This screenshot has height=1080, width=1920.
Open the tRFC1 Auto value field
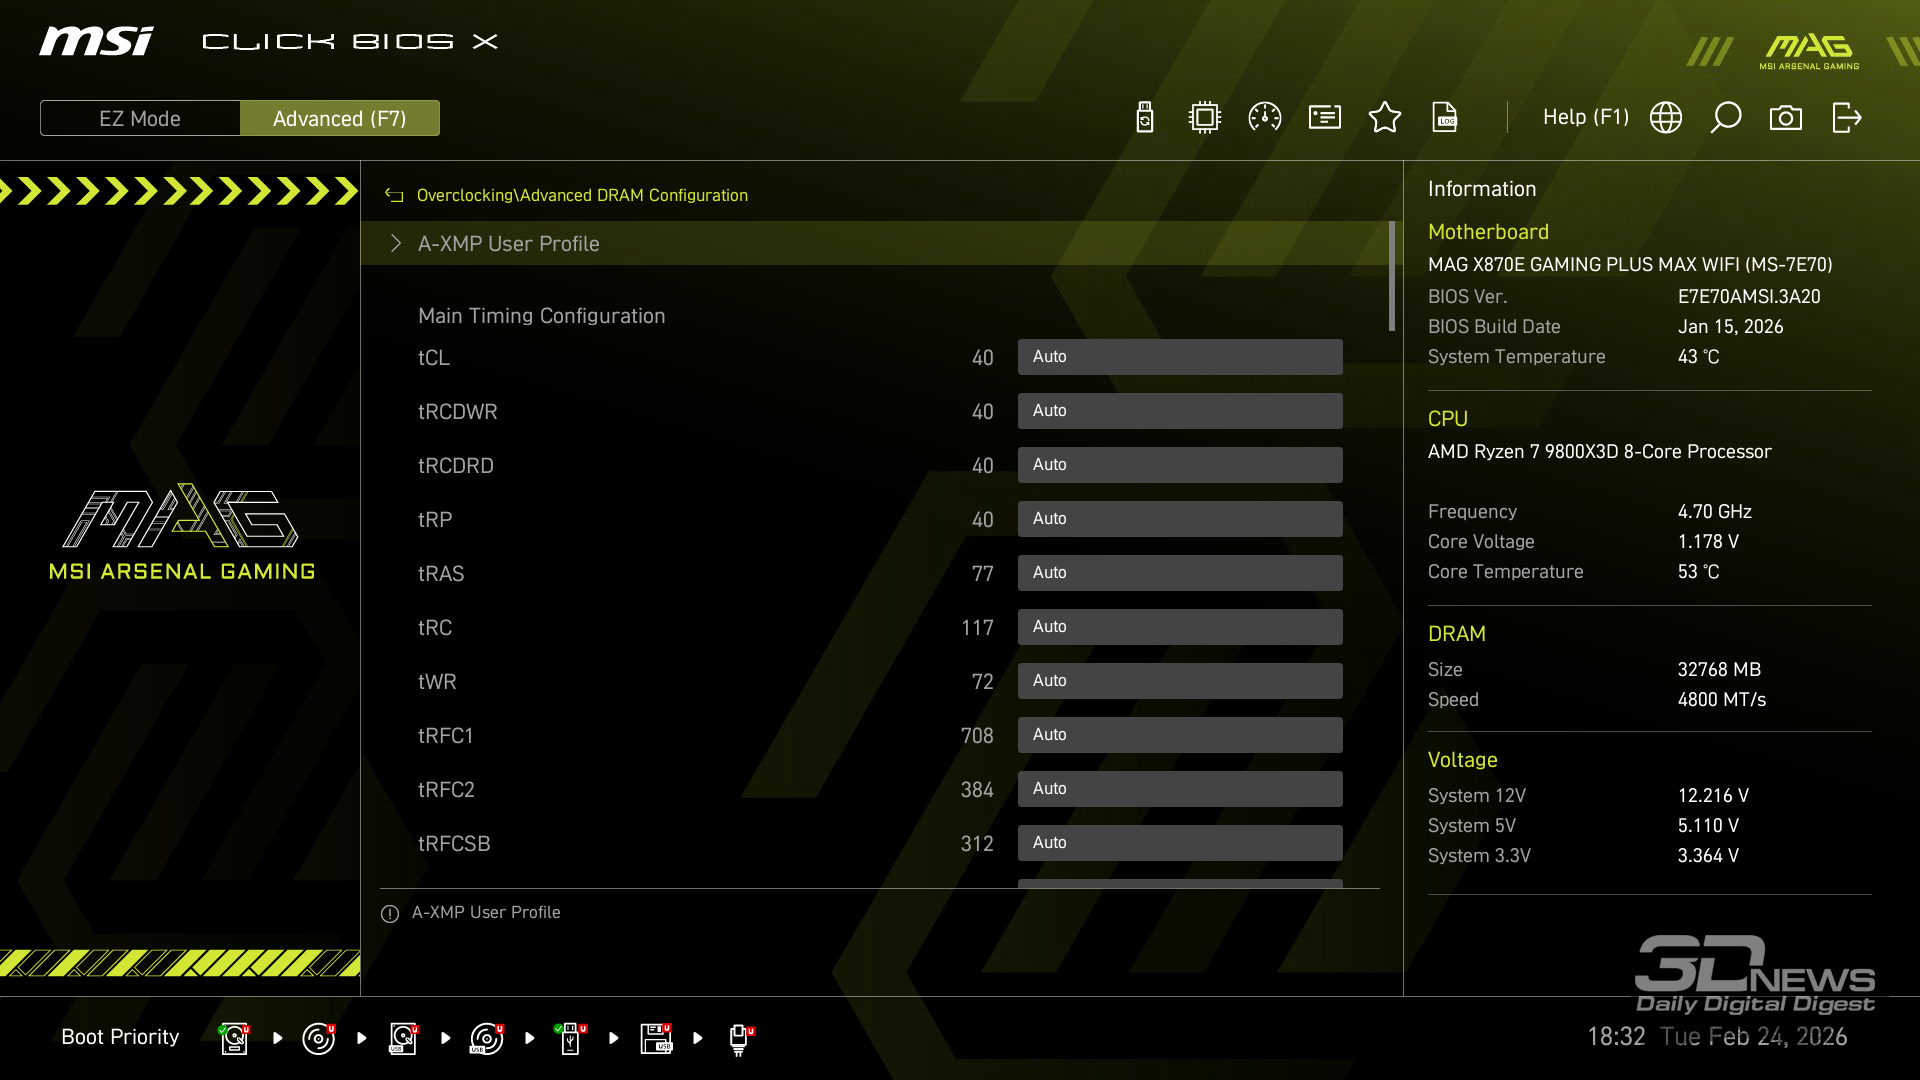coord(1180,735)
